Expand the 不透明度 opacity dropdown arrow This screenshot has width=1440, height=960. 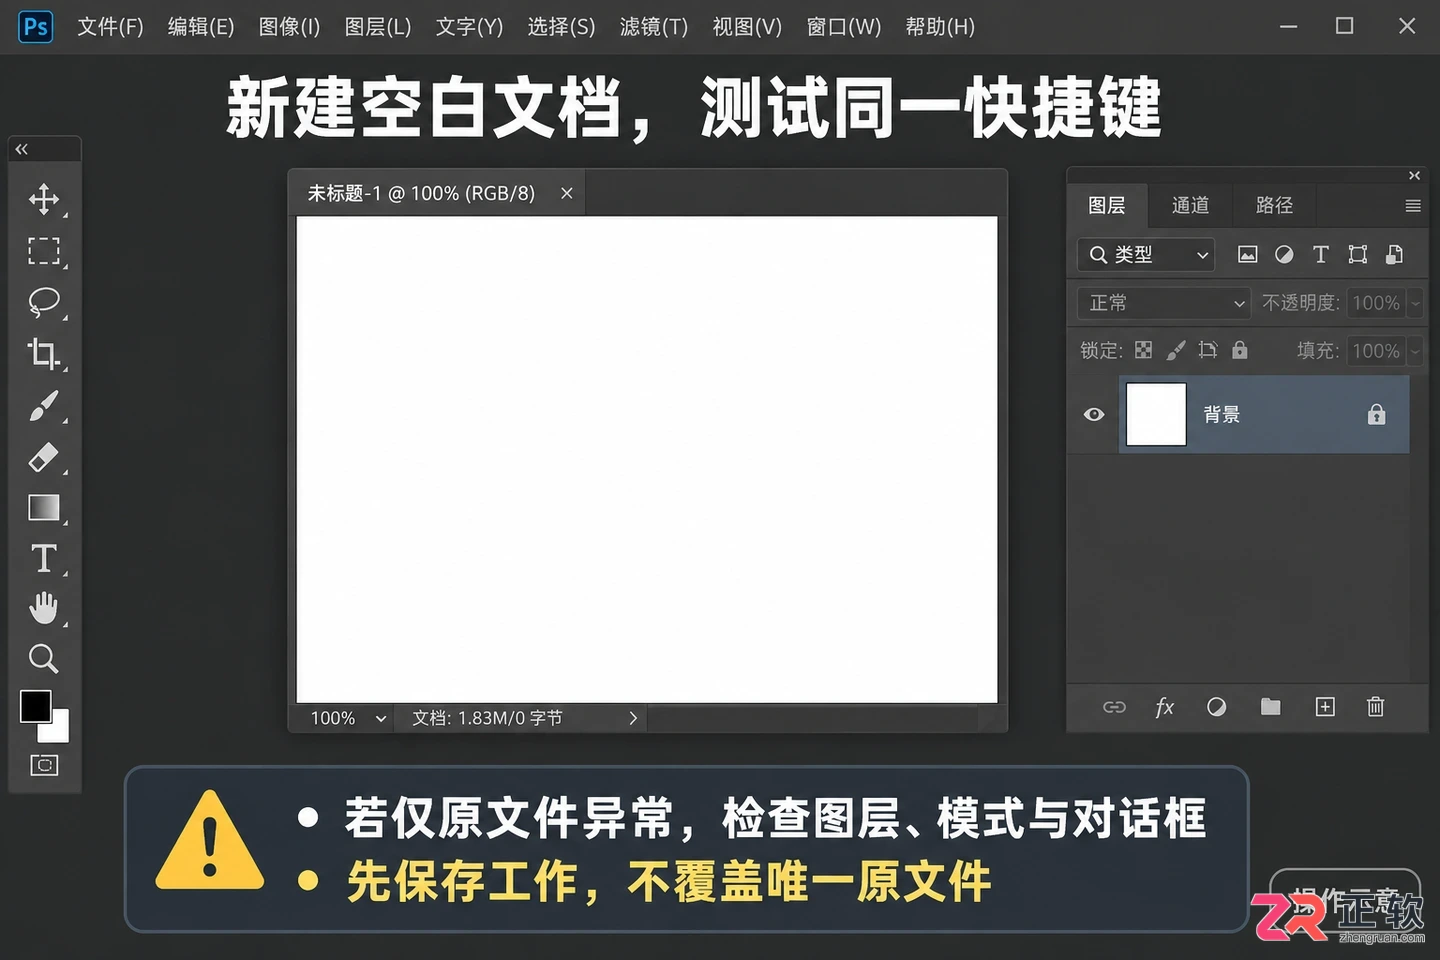pyautogui.click(x=1415, y=303)
